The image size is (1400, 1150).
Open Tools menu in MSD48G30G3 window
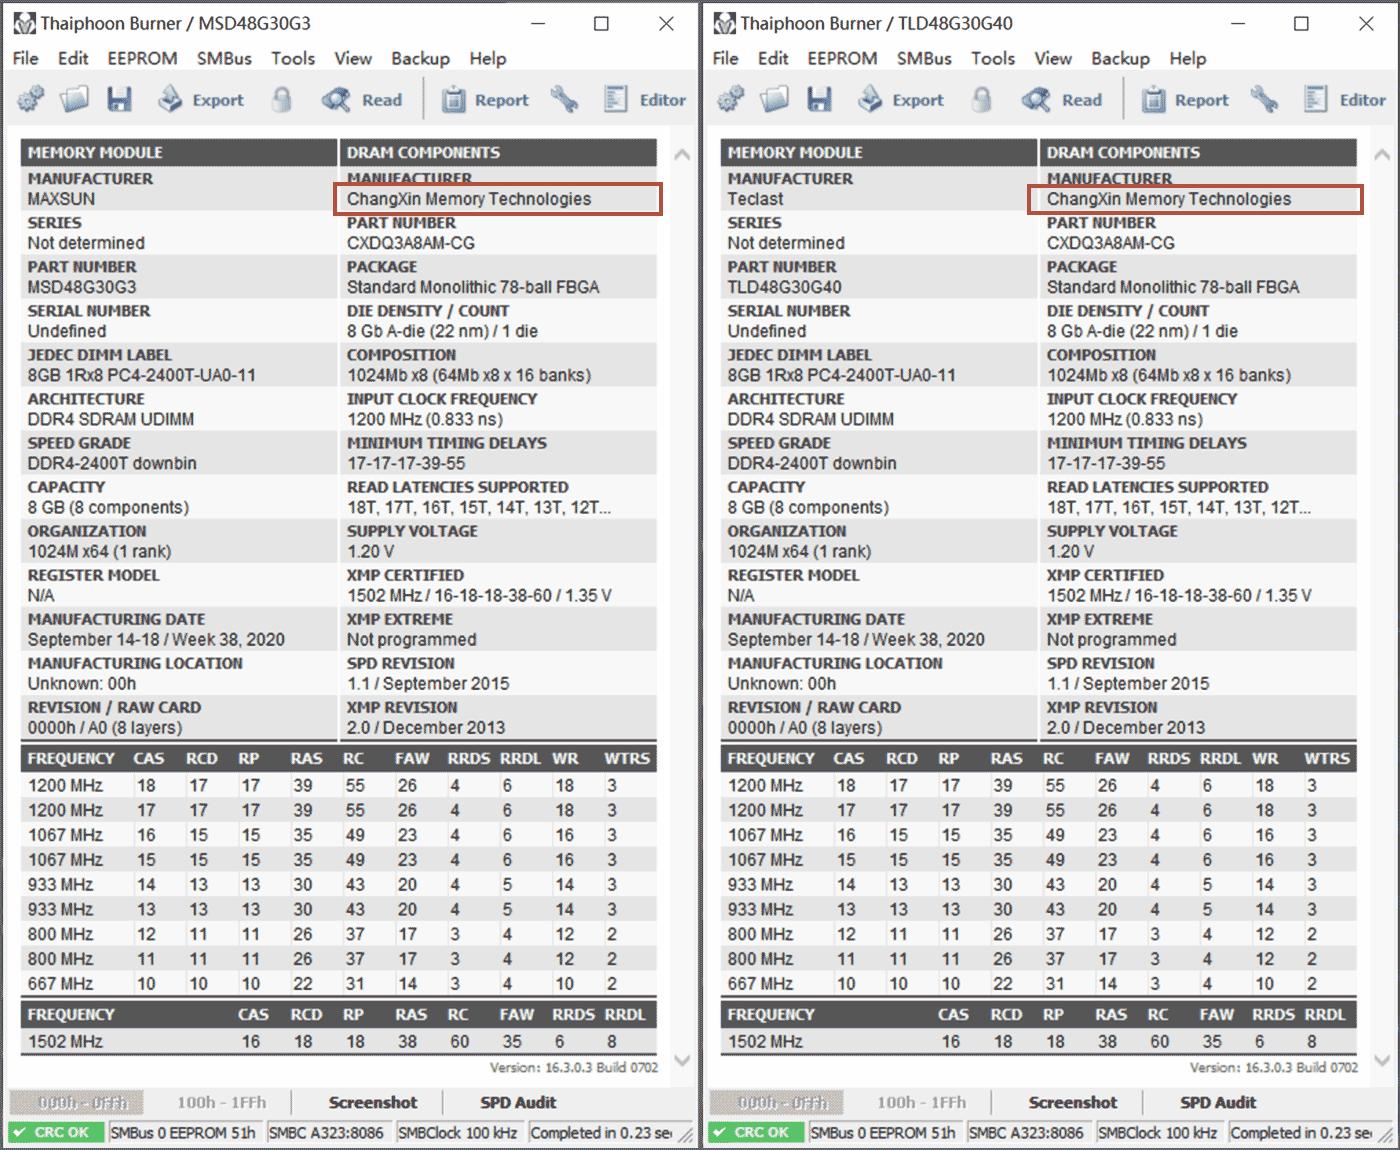(x=293, y=58)
